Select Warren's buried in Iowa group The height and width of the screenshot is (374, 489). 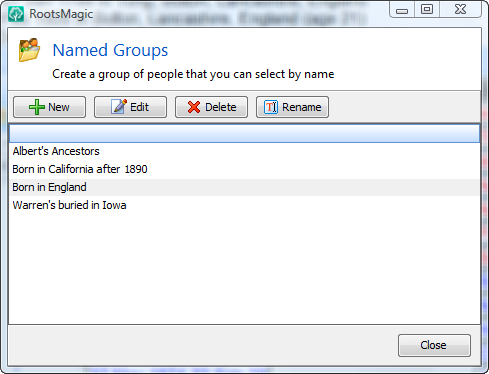[244, 205]
